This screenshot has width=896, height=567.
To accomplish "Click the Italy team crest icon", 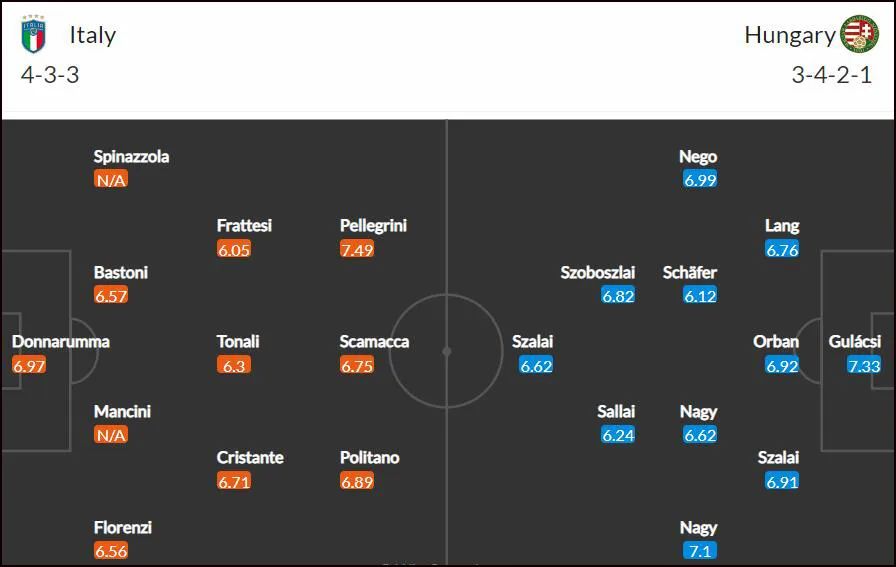I will coord(33,34).
